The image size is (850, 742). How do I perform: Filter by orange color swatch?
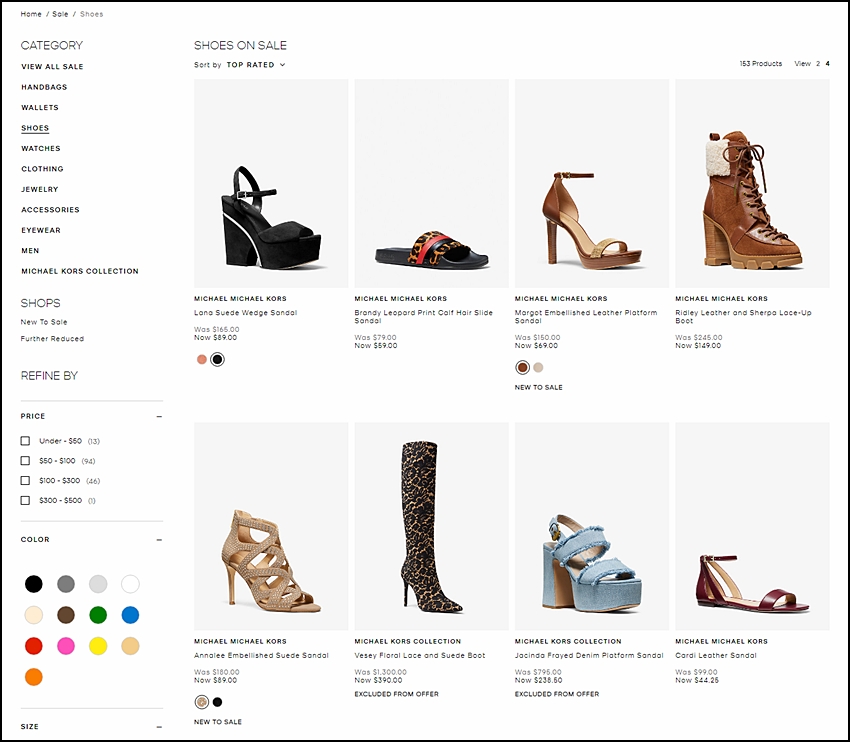[x=34, y=676]
